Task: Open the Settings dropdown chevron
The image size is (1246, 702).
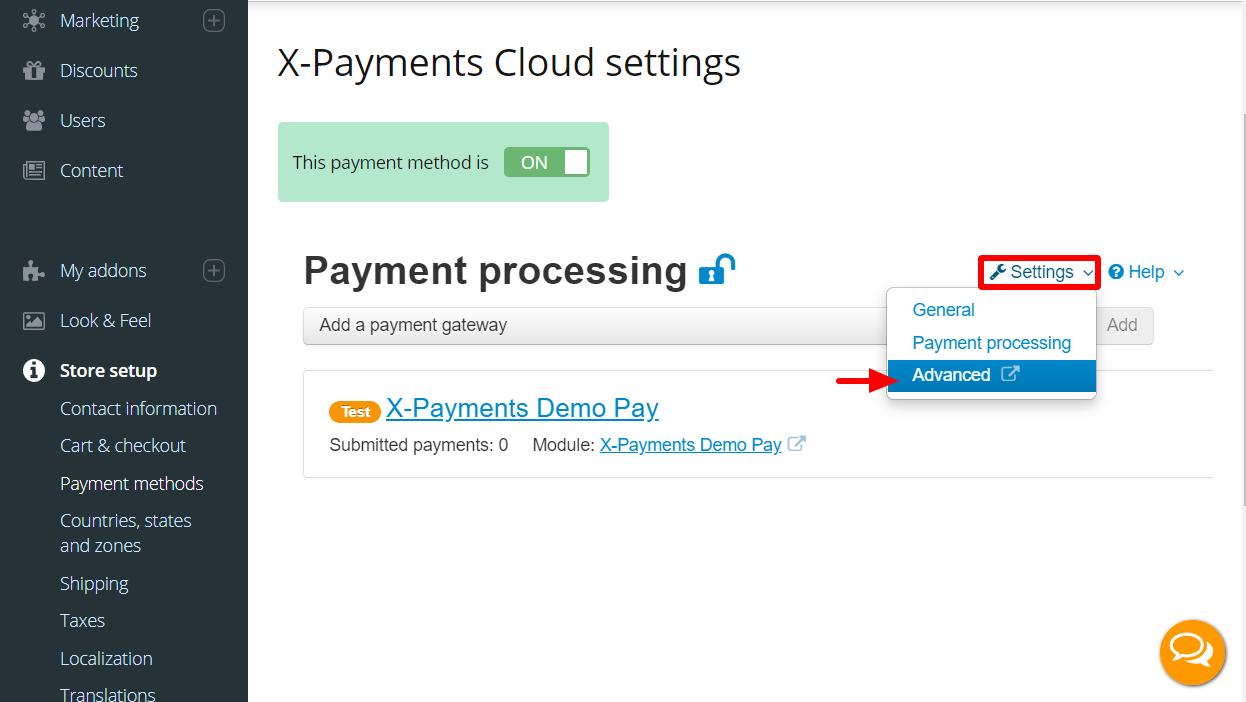Action: tap(1088, 273)
